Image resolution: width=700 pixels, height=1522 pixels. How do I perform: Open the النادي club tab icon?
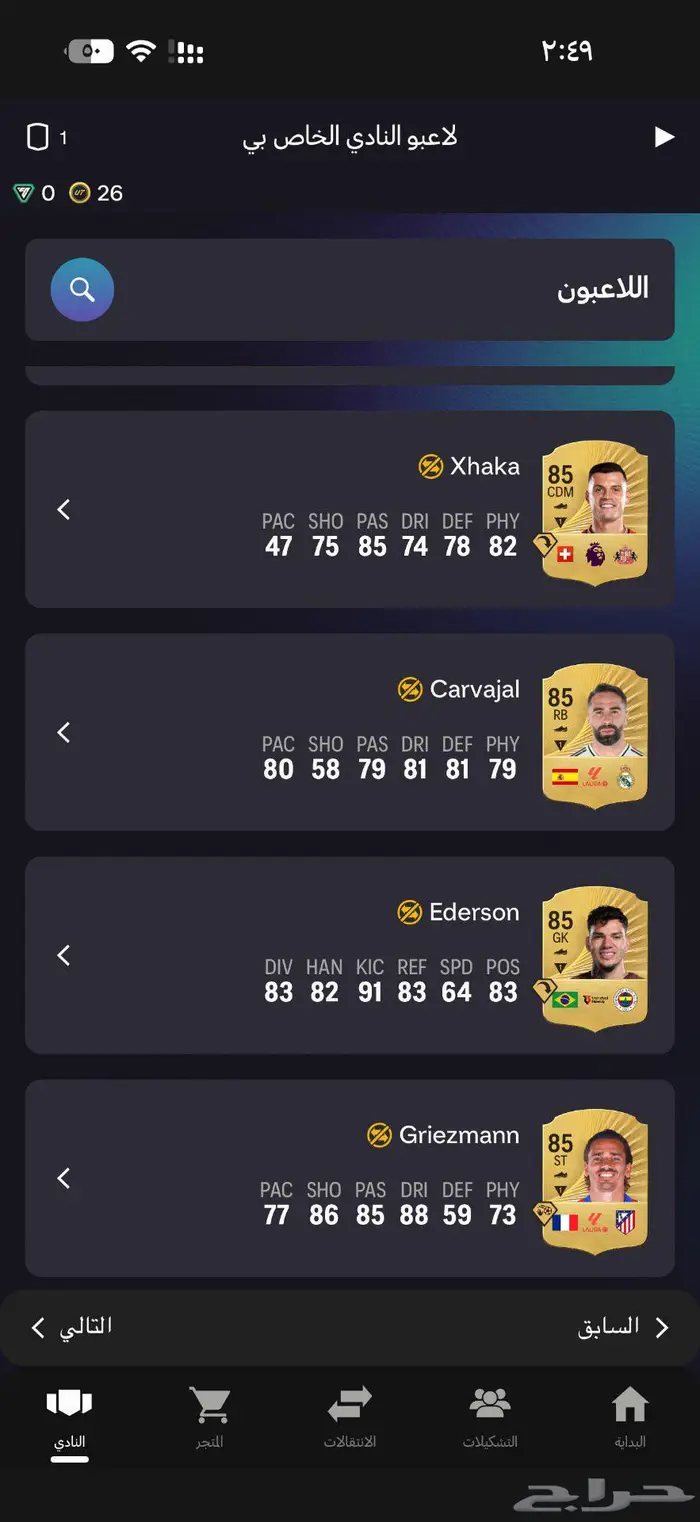(x=69, y=1403)
